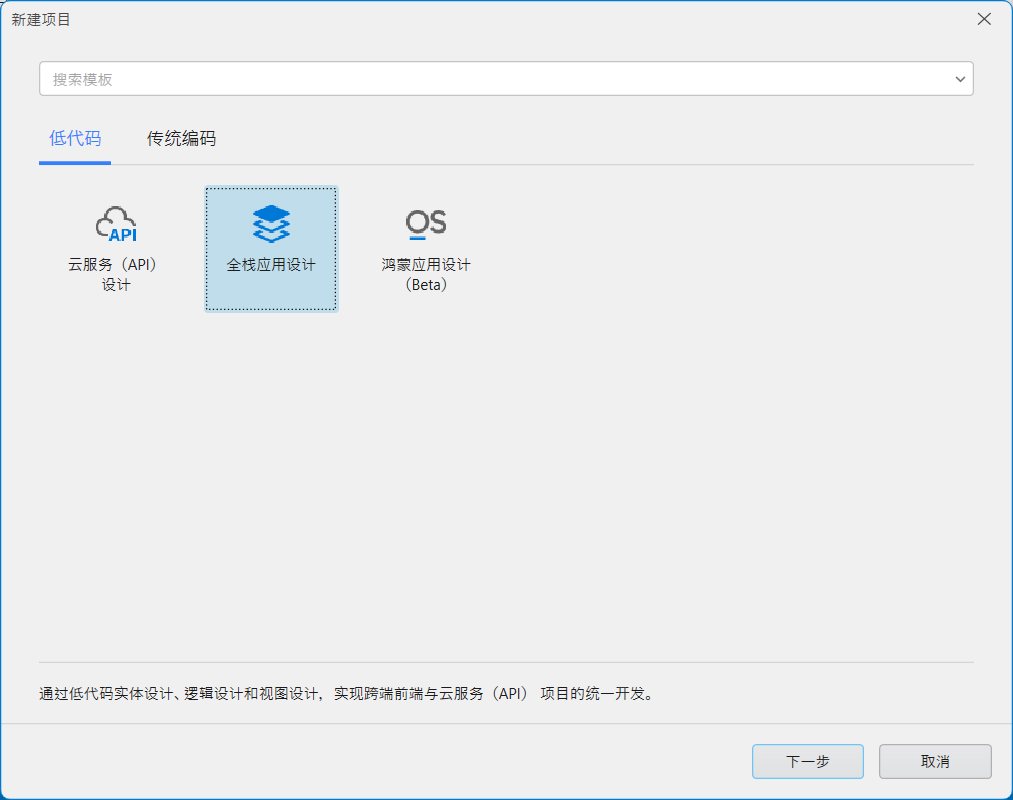Image resolution: width=1013 pixels, height=800 pixels.
Task: Click the "API" text inside cloud icon
Action: (x=122, y=235)
